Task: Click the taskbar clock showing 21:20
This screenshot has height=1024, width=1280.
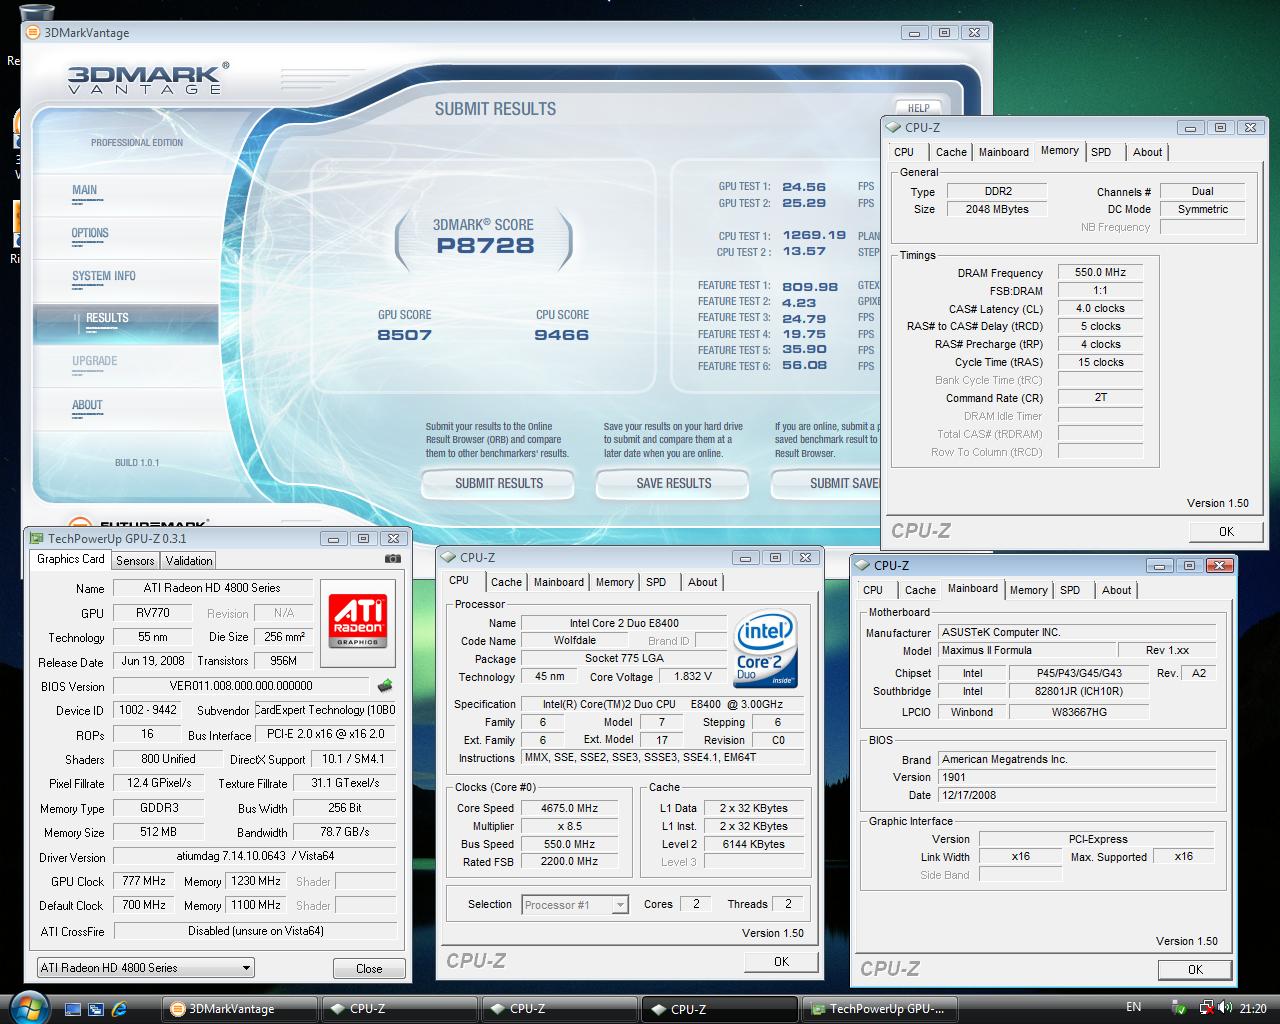Action: point(1252,1009)
